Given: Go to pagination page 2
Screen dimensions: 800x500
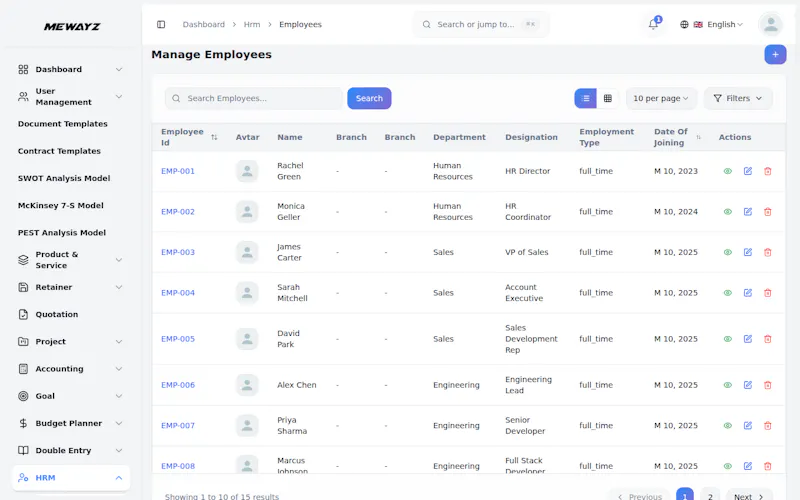Looking at the screenshot, I should (x=710, y=496).
